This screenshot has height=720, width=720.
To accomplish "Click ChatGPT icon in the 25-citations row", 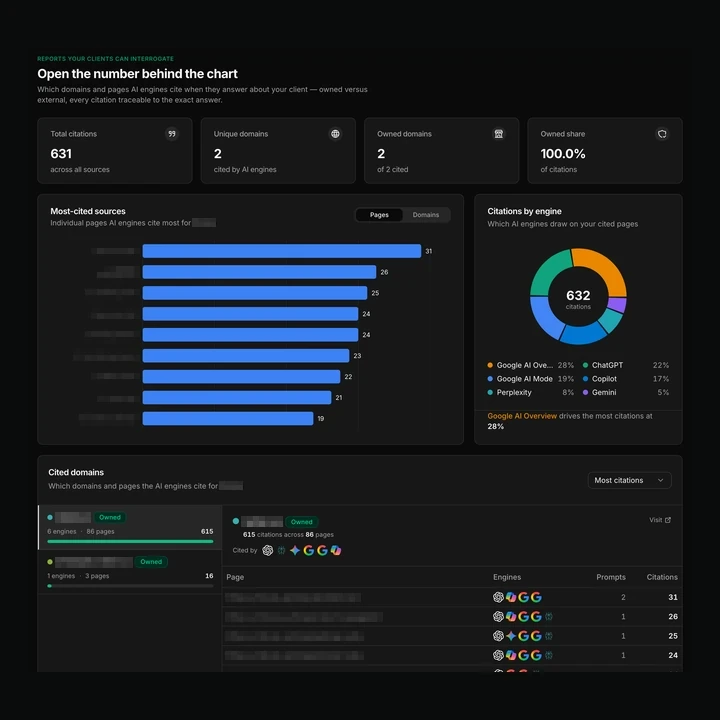I will (x=498, y=636).
